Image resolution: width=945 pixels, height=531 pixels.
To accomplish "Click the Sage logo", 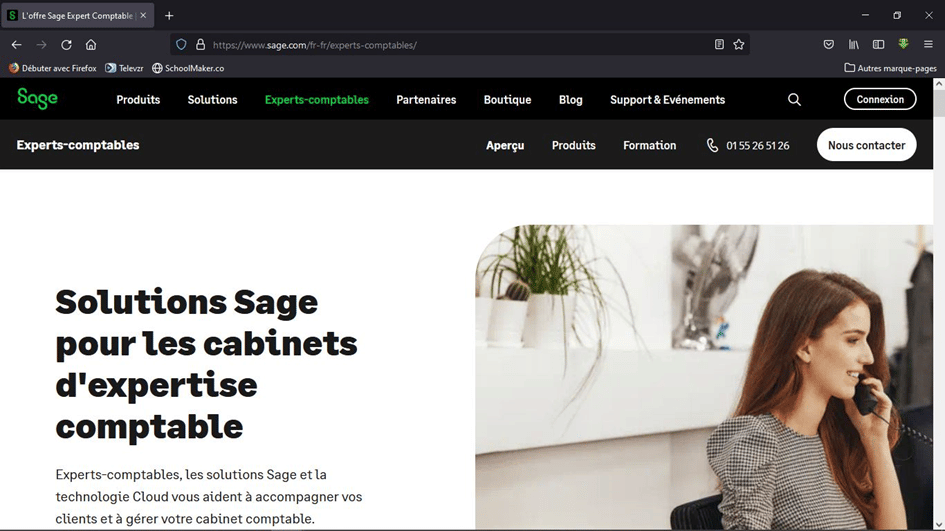I will coord(37,99).
